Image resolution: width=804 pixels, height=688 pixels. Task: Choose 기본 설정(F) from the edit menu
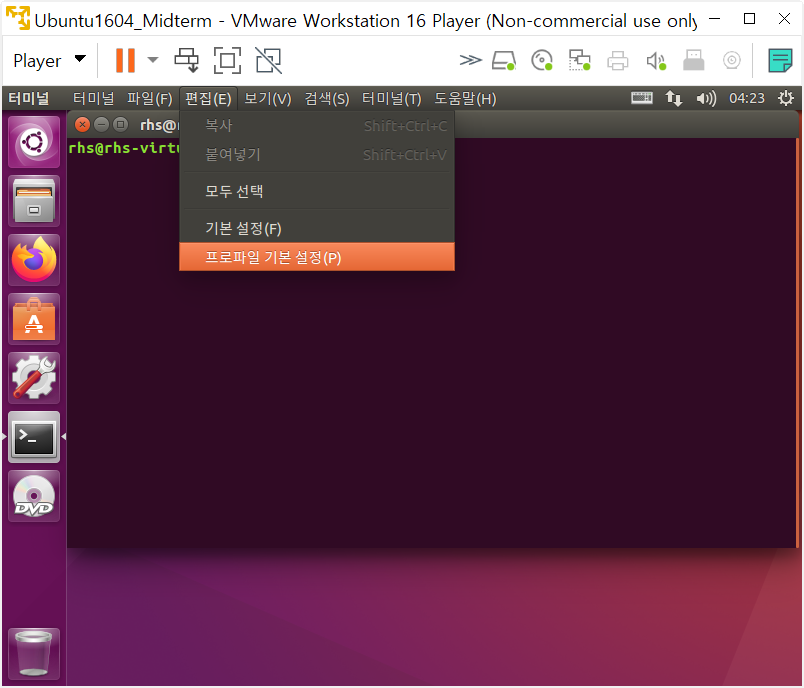click(317, 228)
